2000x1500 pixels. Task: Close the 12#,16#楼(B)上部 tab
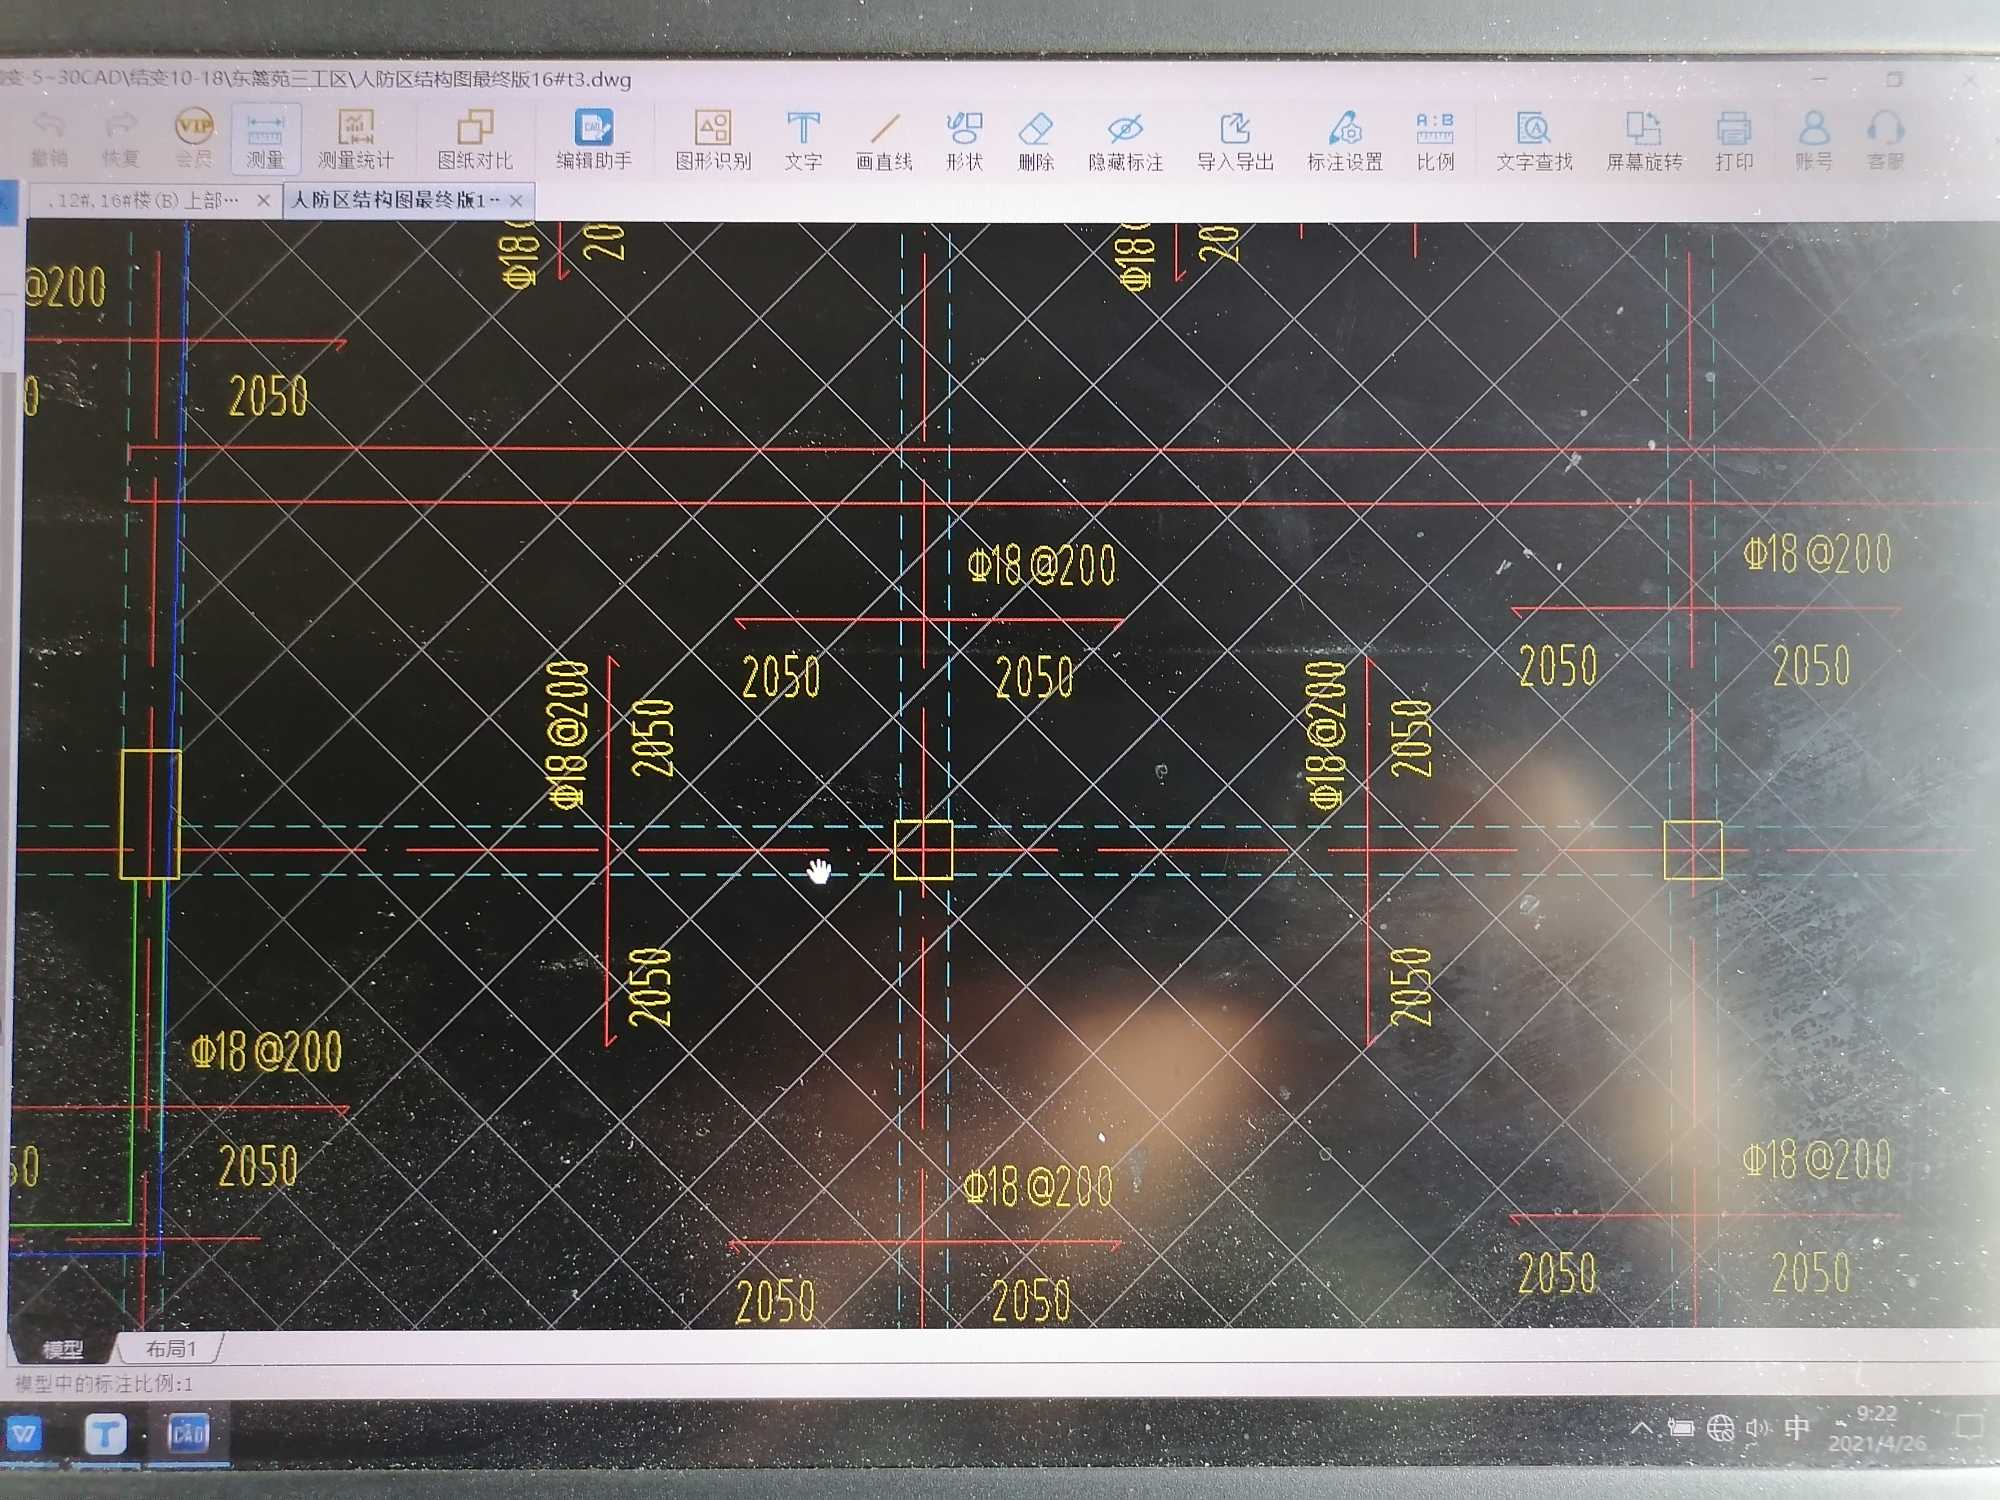pos(263,200)
